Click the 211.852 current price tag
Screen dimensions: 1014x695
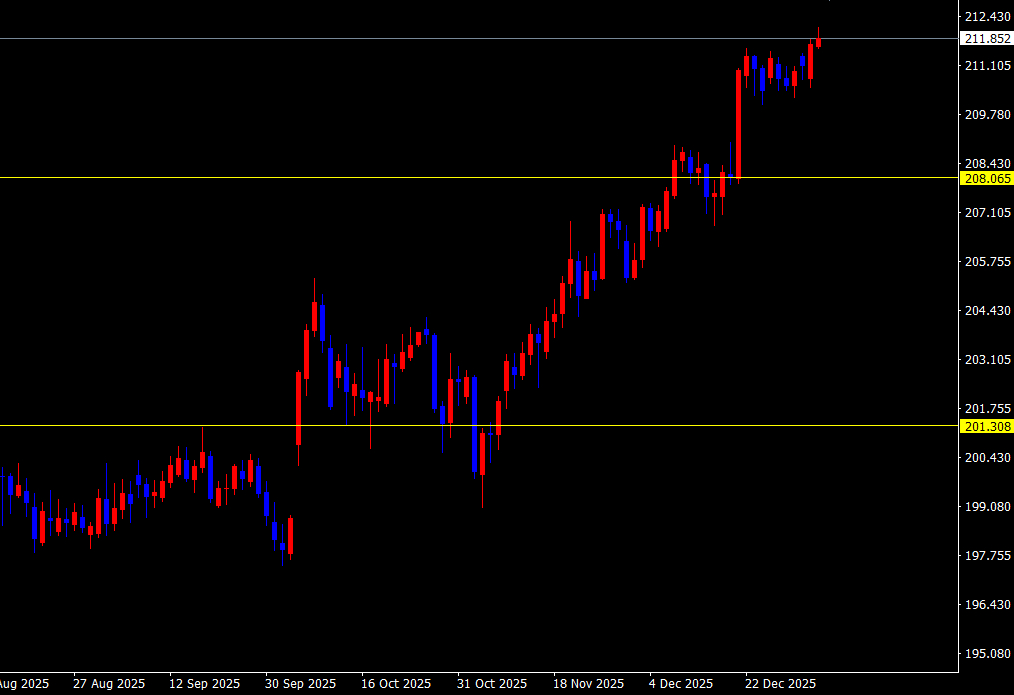click(987, 39)
